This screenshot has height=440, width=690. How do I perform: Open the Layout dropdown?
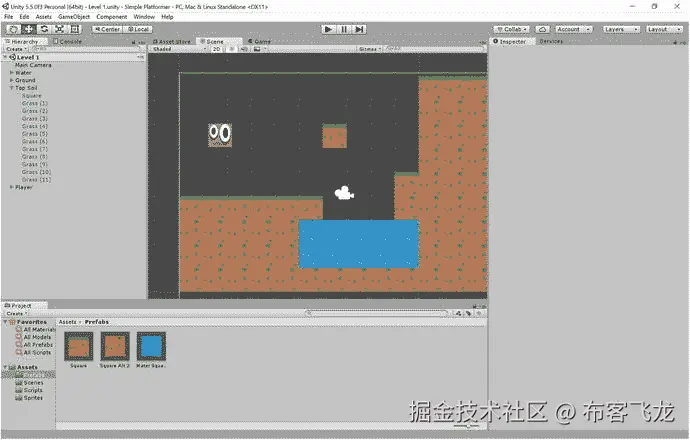tap(664, 29)
